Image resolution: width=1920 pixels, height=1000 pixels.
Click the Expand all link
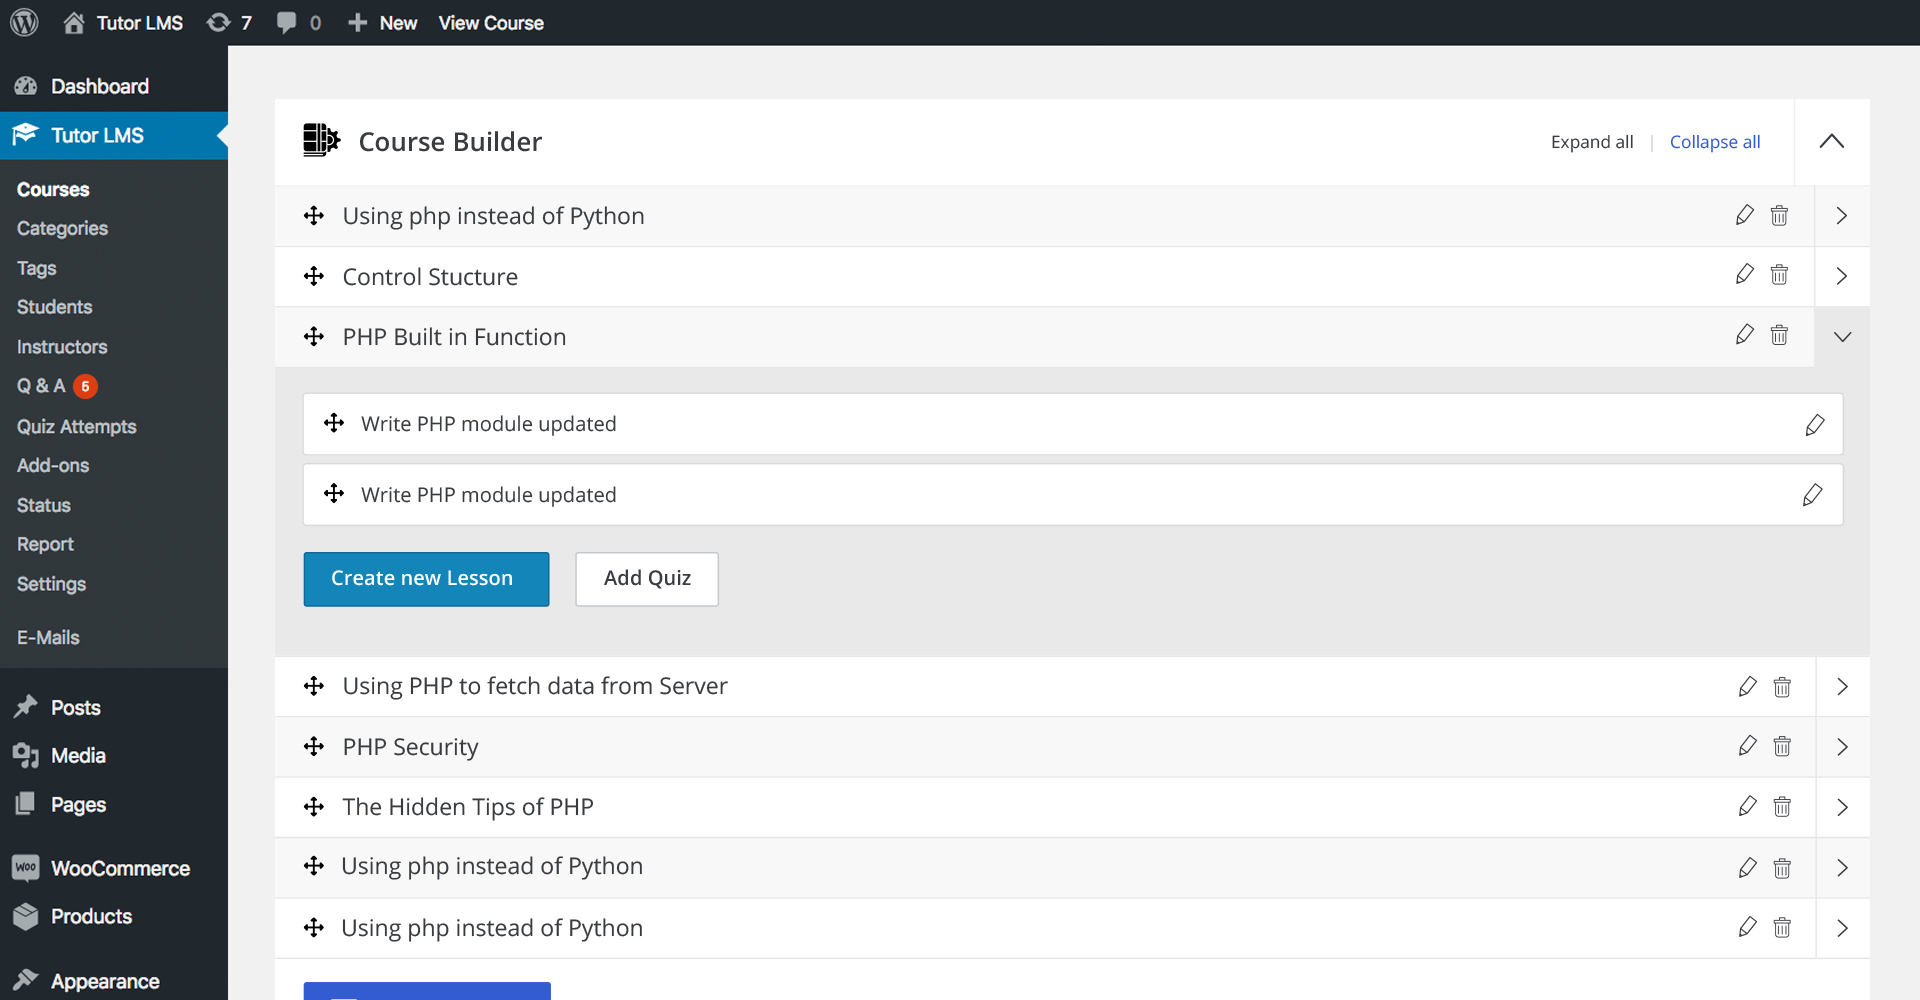pyautogui.click(x=1591, y=142)
